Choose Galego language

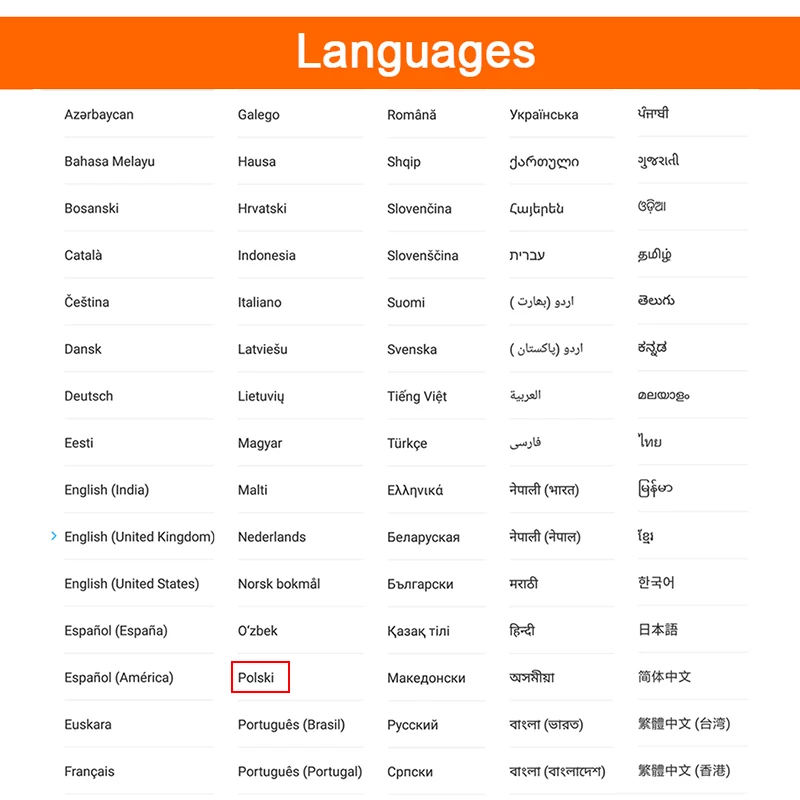(x=259, y=115)
